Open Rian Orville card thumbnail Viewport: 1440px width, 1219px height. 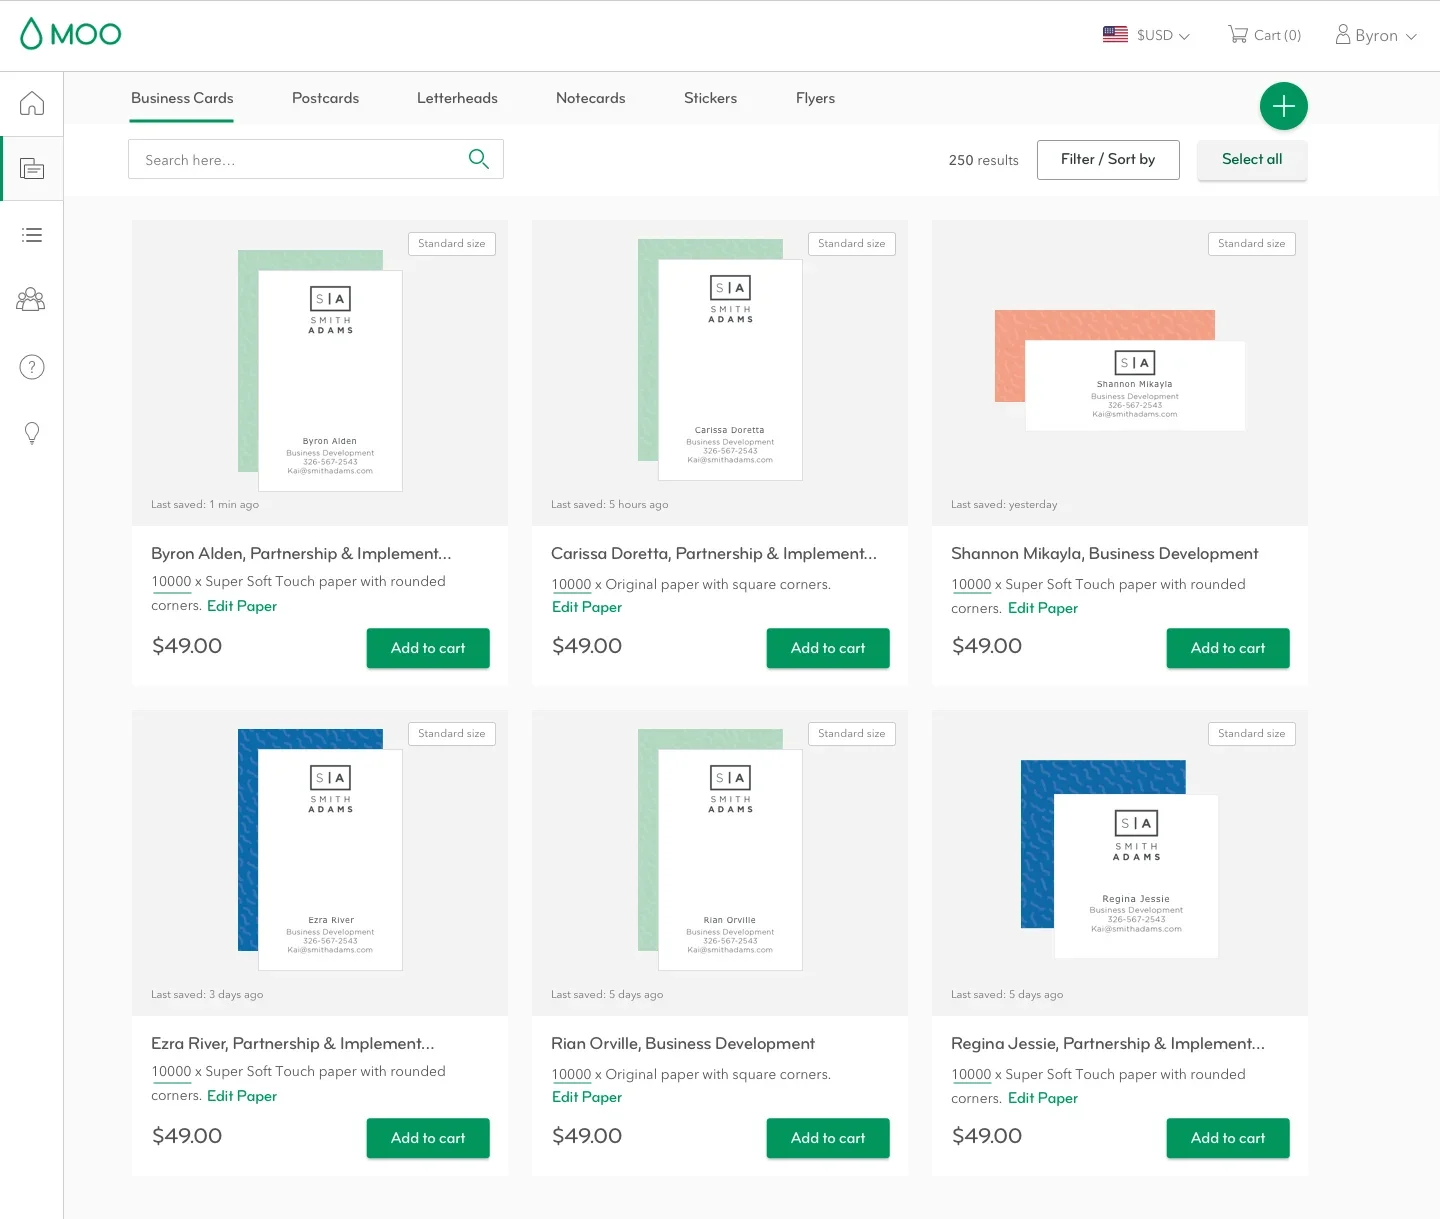coord(720,850)
